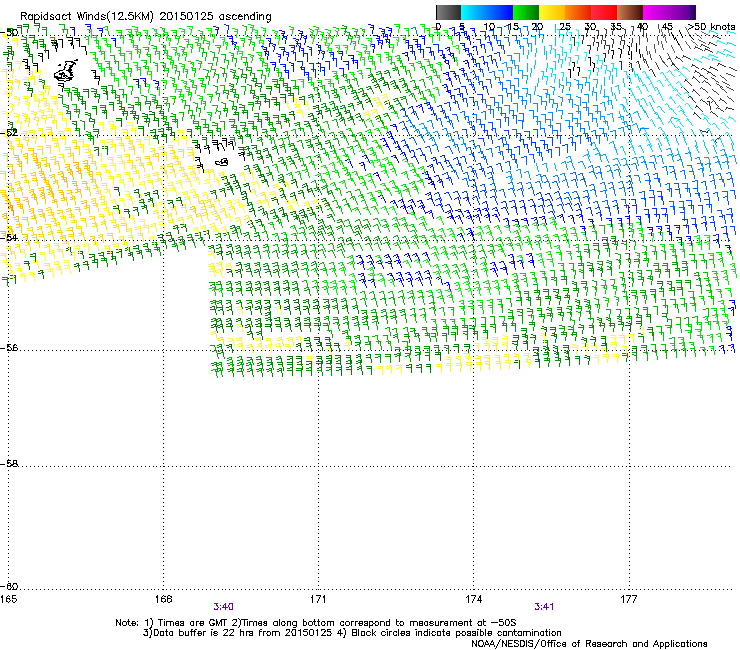Click the legend label '35'
Image resolution: width=740 pixels, height=650 pixels.
616,26
